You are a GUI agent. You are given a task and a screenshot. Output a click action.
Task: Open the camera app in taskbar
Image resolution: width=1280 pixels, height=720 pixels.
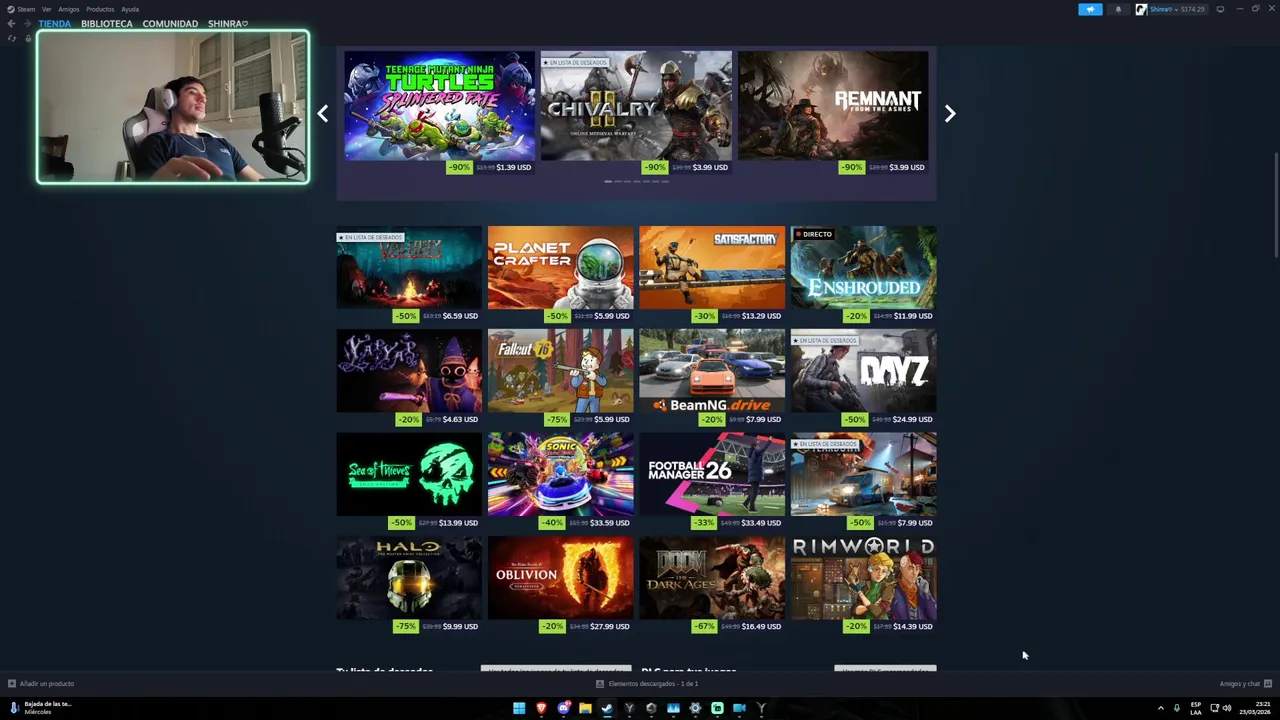(x=739, y=708)
